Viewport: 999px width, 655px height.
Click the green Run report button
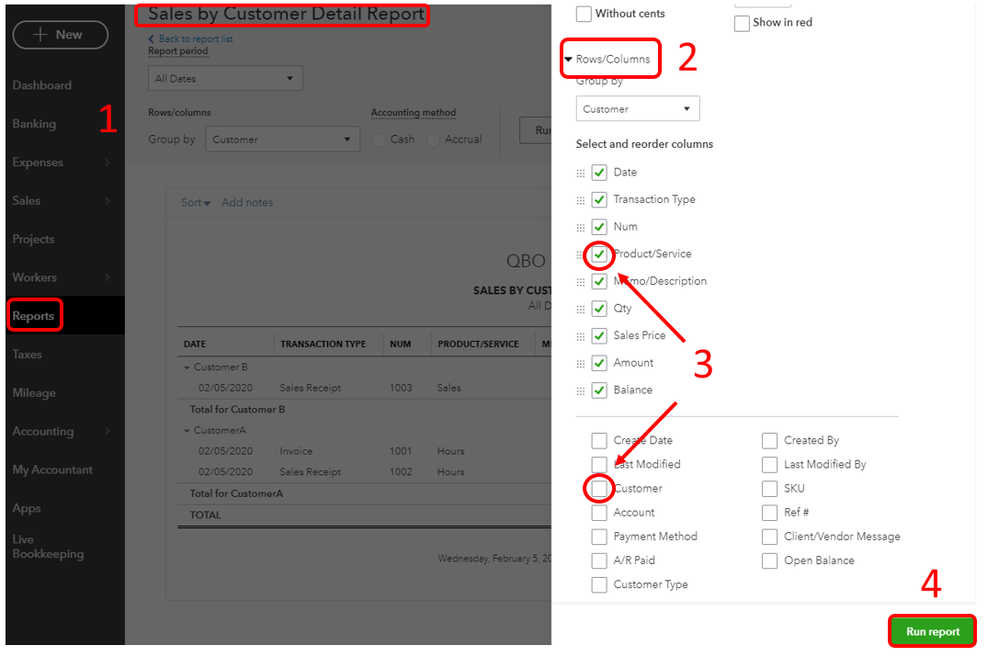pyautogui.click(x=932, y=631)
